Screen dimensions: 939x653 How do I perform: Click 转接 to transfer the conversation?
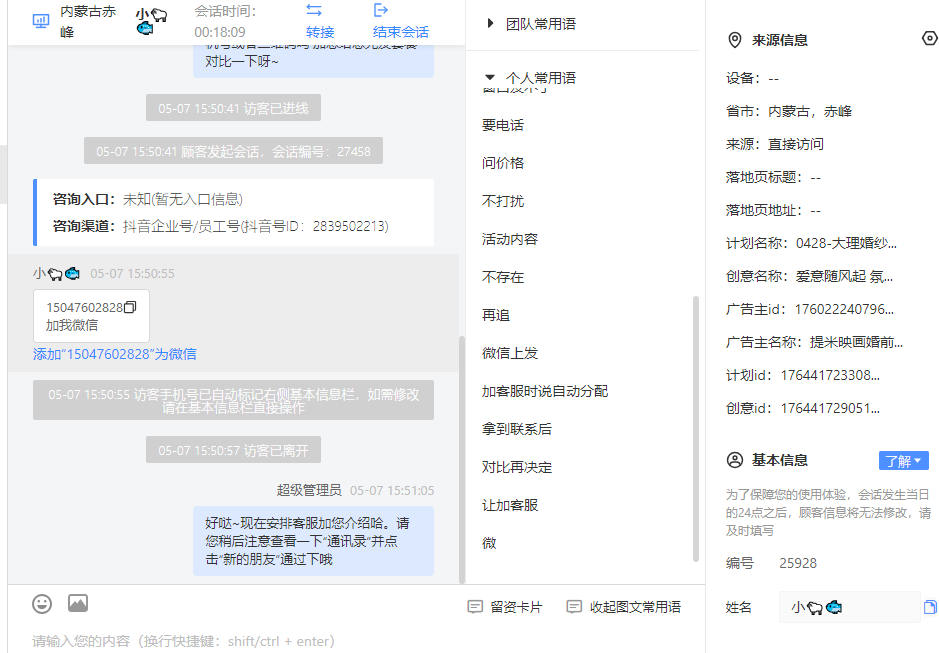point(320,32)
